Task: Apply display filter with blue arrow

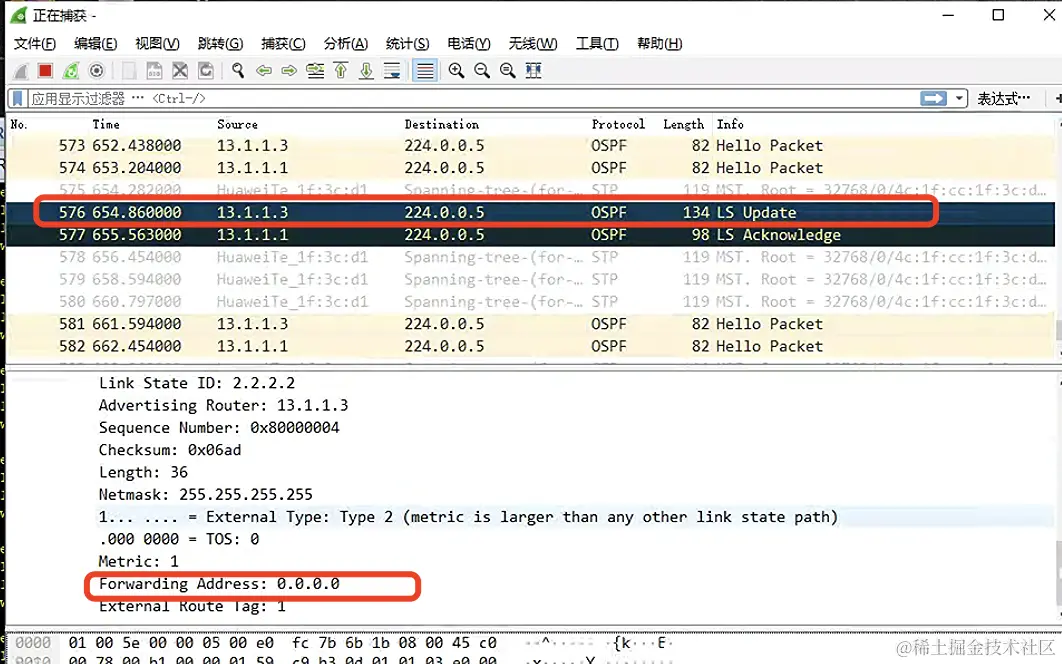Action: 933,99
